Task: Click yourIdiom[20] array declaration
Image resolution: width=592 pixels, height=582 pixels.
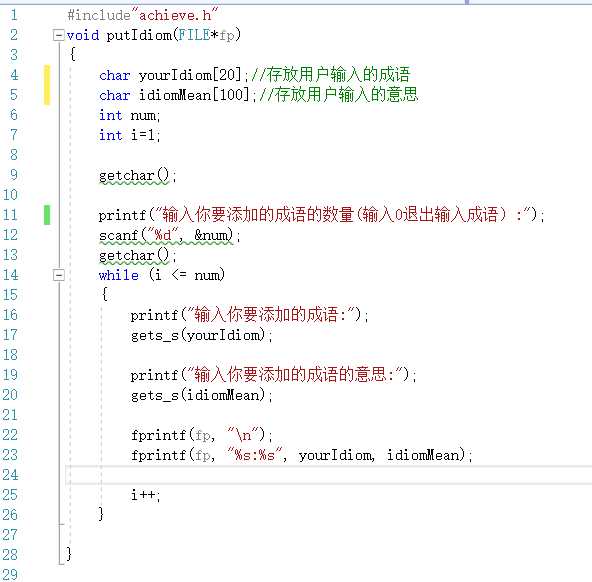Action: [190, 75]
